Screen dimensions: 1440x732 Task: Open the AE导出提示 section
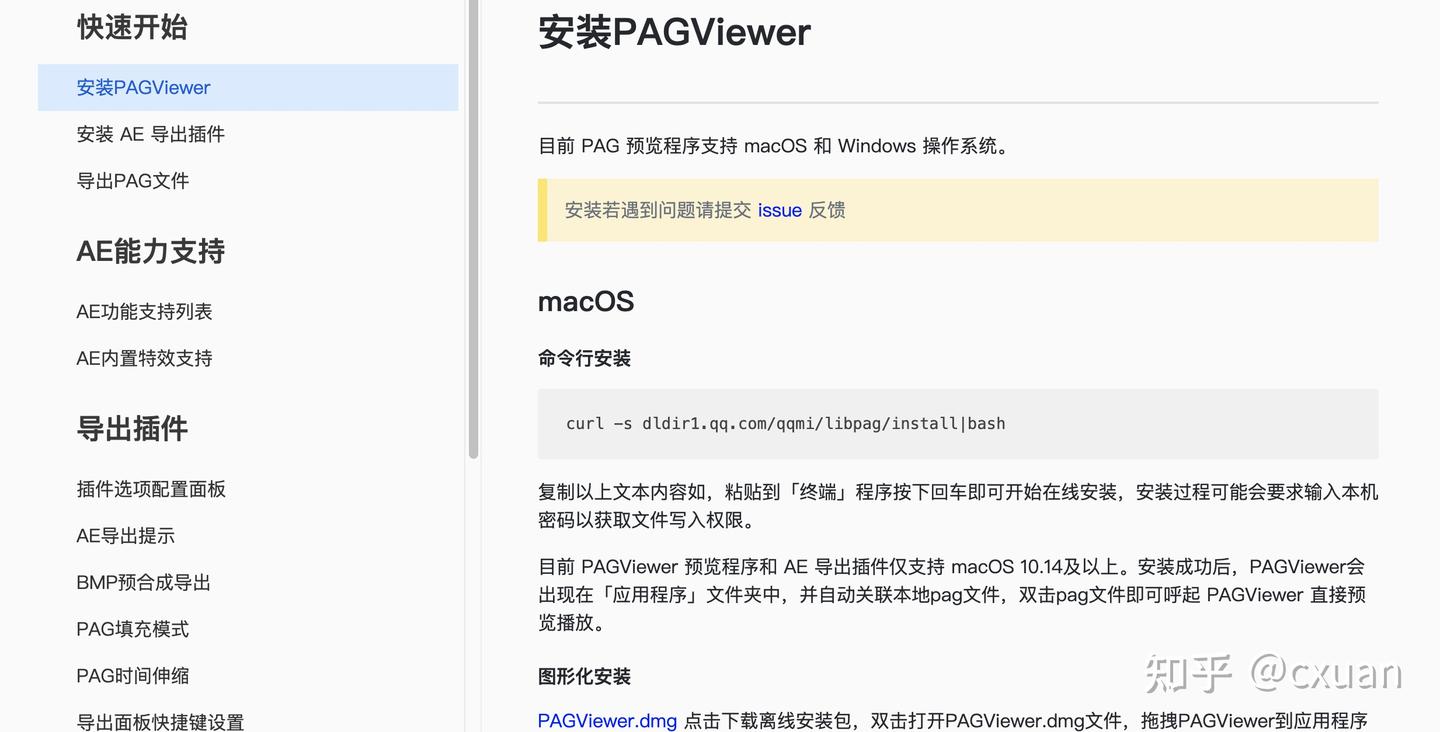126,535
